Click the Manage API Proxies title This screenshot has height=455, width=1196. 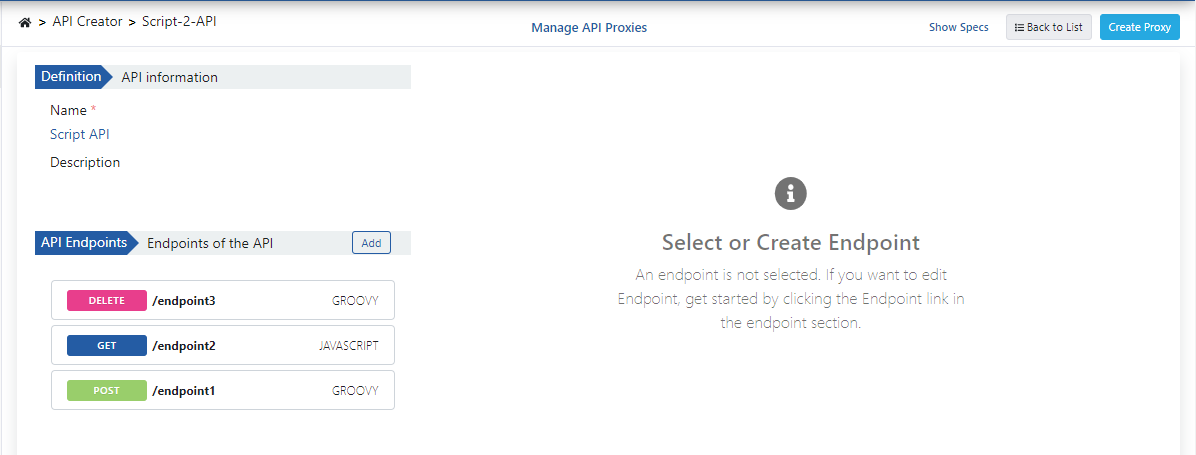pyautogui.click(x=589, y=28)
